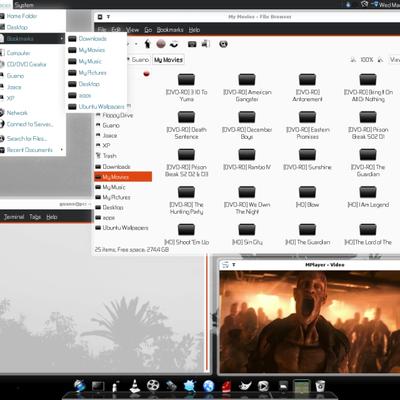400x400 pixels.
Task: Click the 100% zoom level label
Action: (x=367, y=60)
